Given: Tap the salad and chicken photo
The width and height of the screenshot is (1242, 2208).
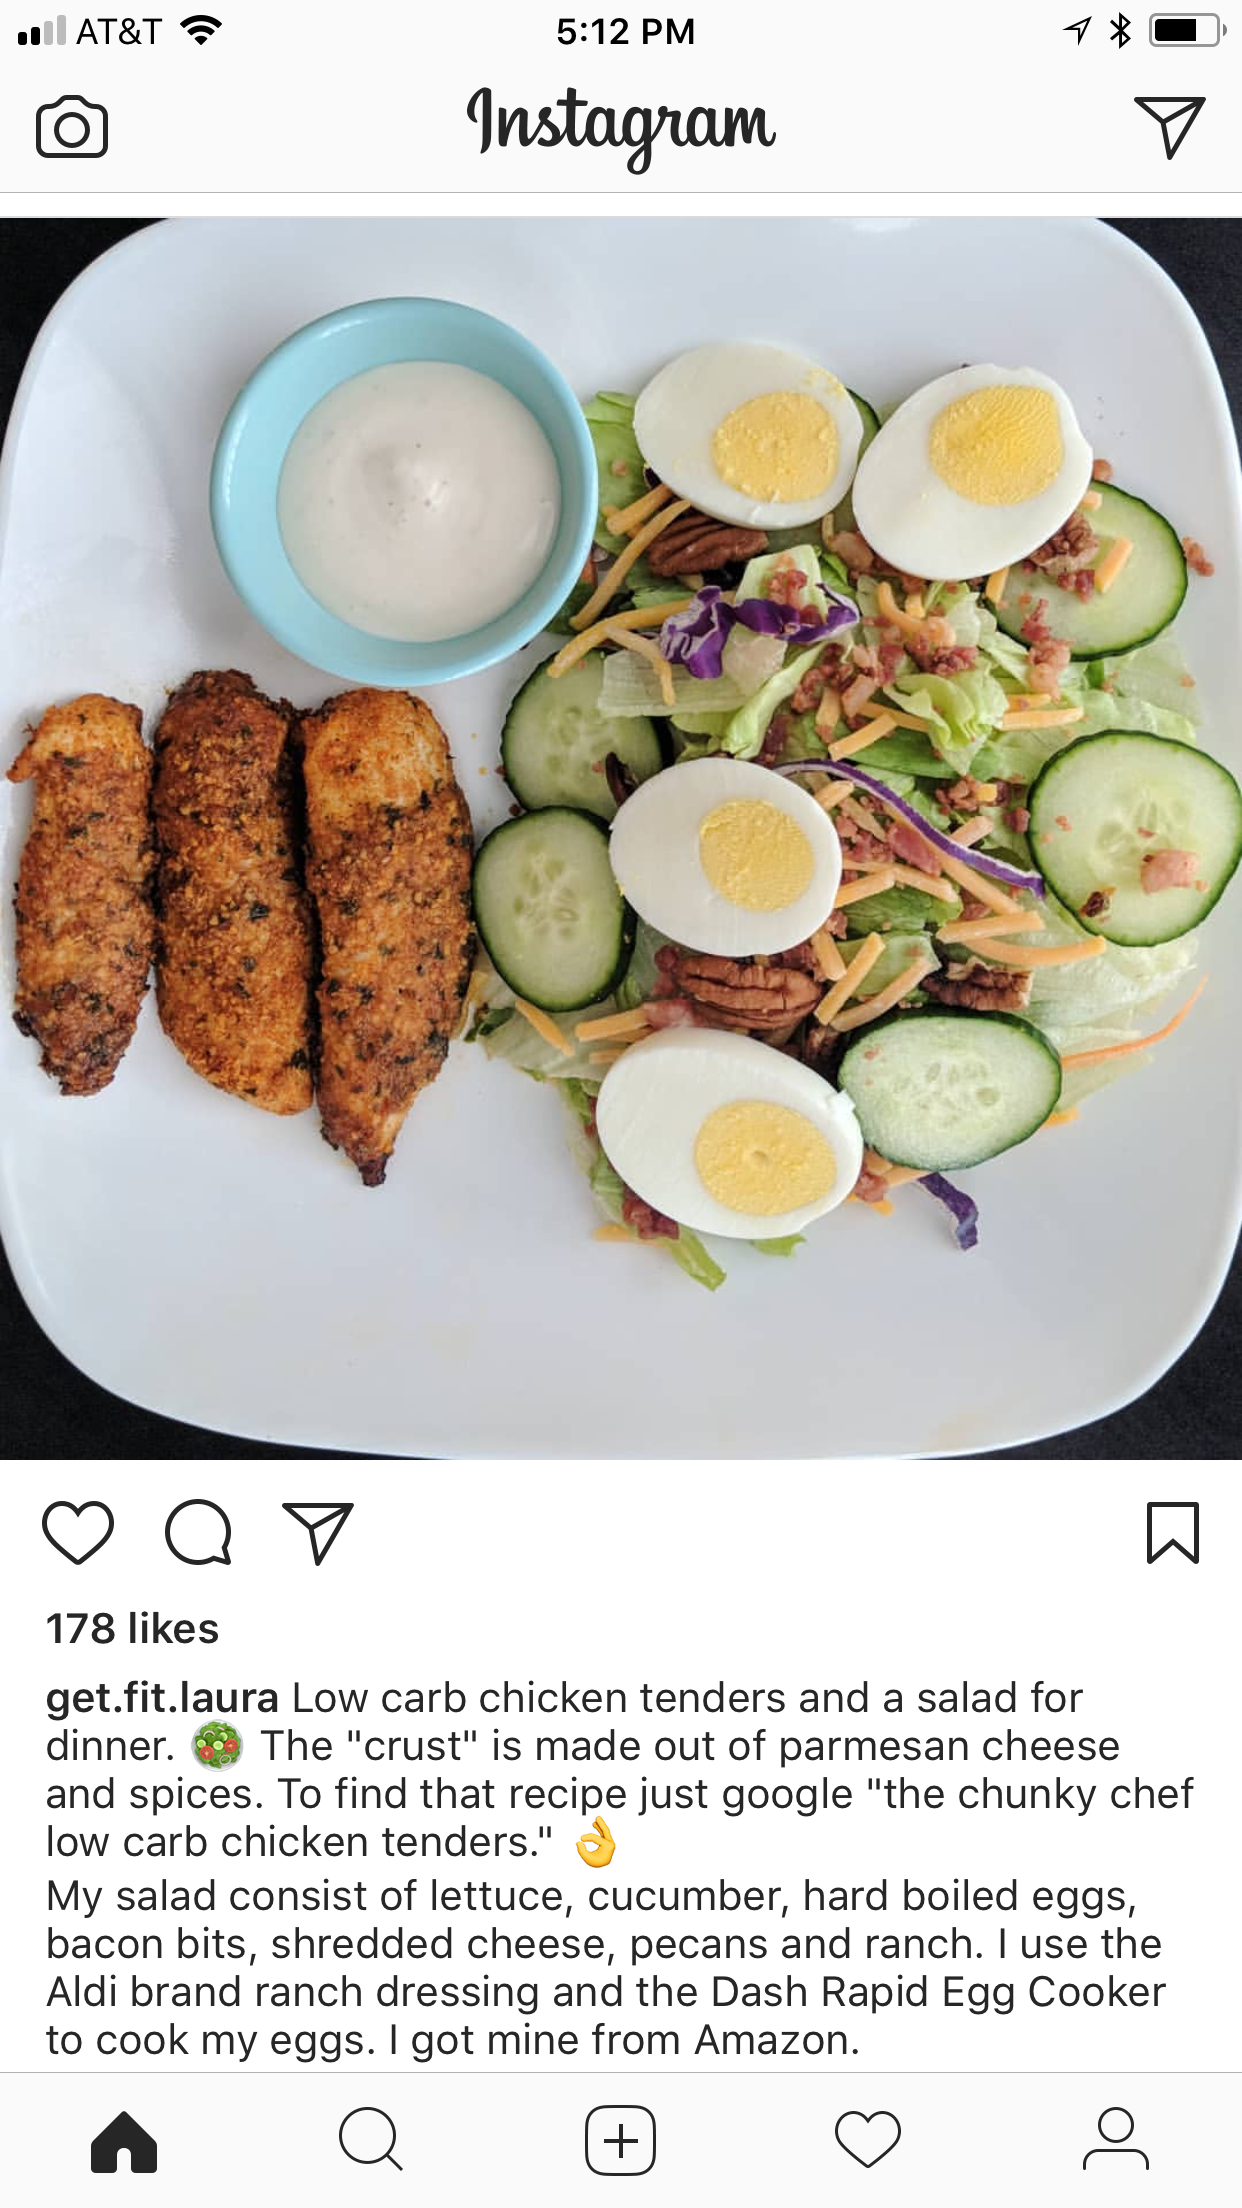Looking at the screenshot, I should click(621, 838).
